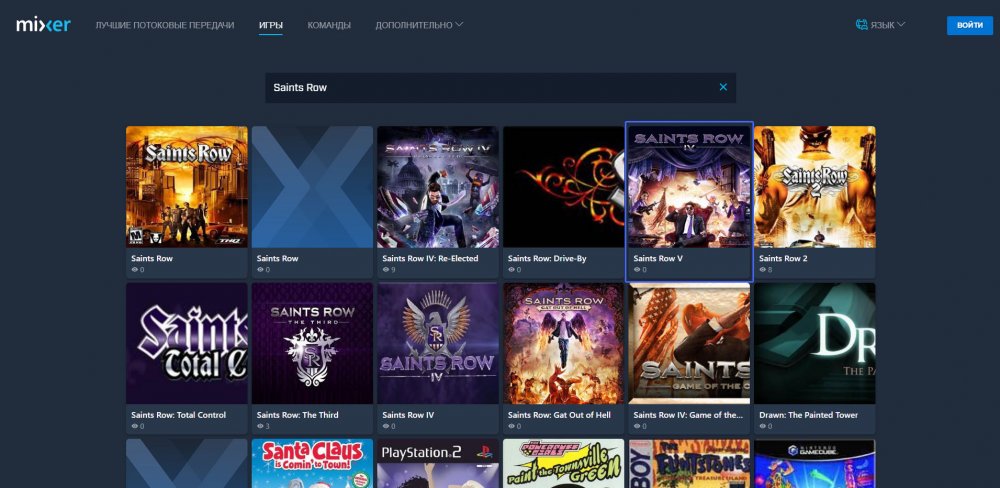Open Saints Row IV: Game of the... cover
The height and width of the screenshot is (488, 1000).
[x=689, y=343]
